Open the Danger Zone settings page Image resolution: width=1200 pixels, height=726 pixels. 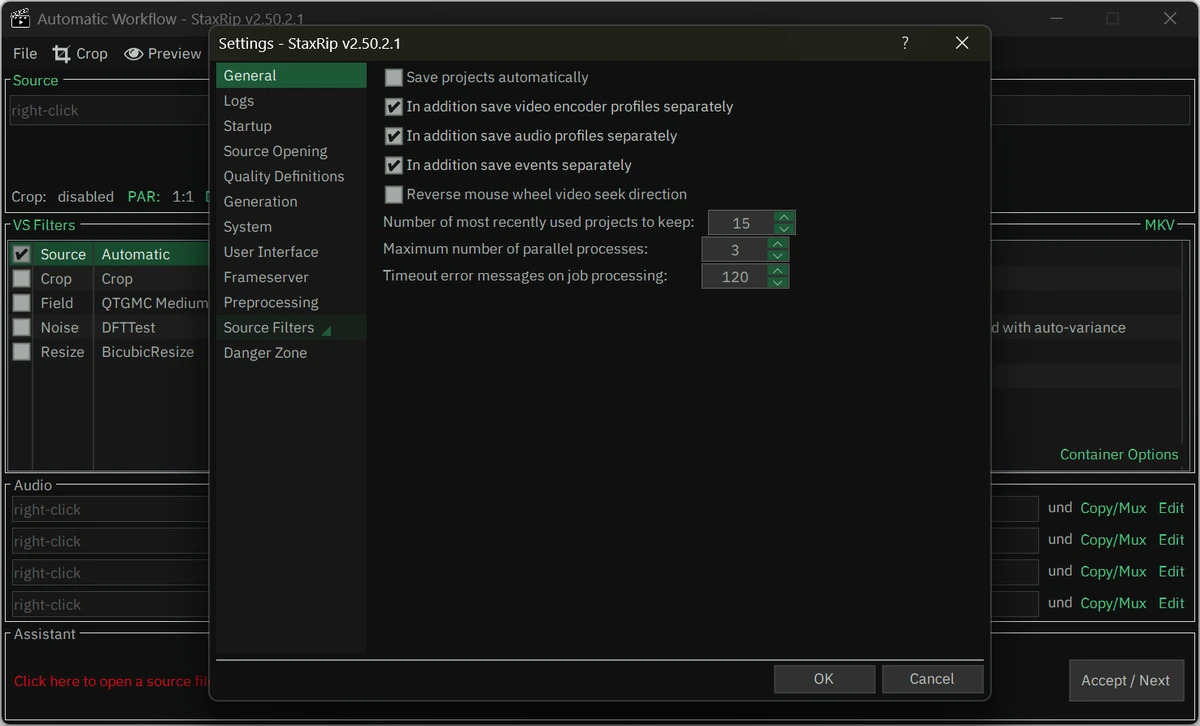[x=291, y=353]
